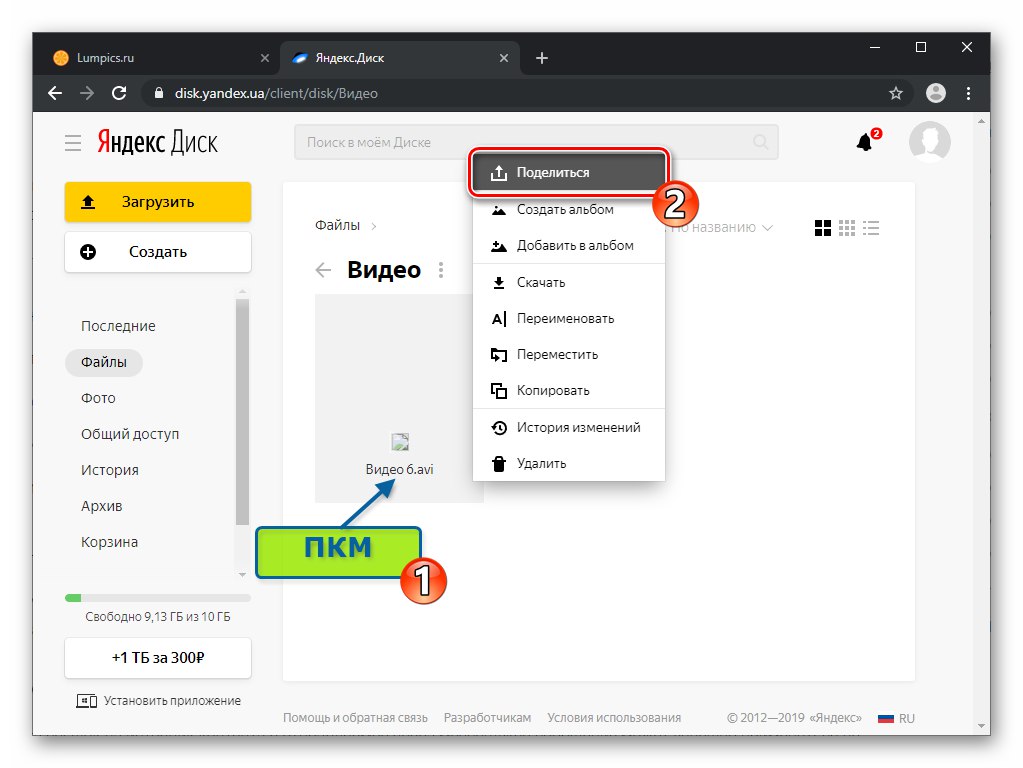Screen dimensions: 1023x768
Task: Open the three-dot menu next to Видео
Action: pos(441,270)
